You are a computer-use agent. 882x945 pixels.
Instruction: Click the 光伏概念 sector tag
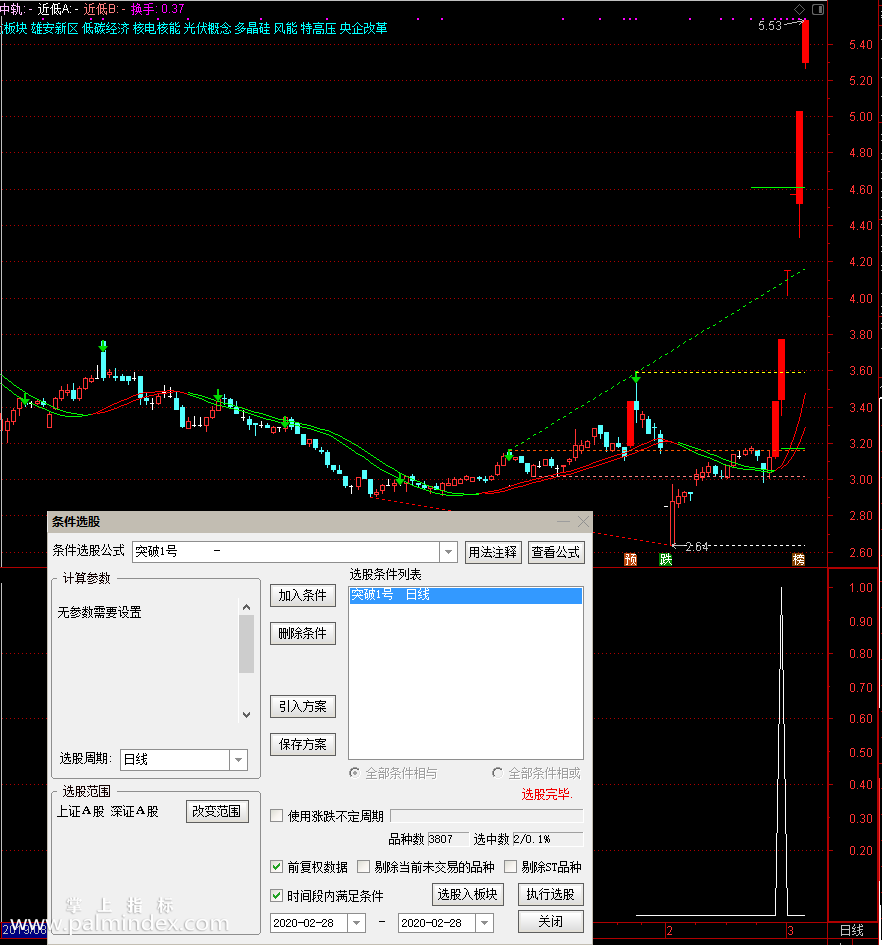[207, 28]
